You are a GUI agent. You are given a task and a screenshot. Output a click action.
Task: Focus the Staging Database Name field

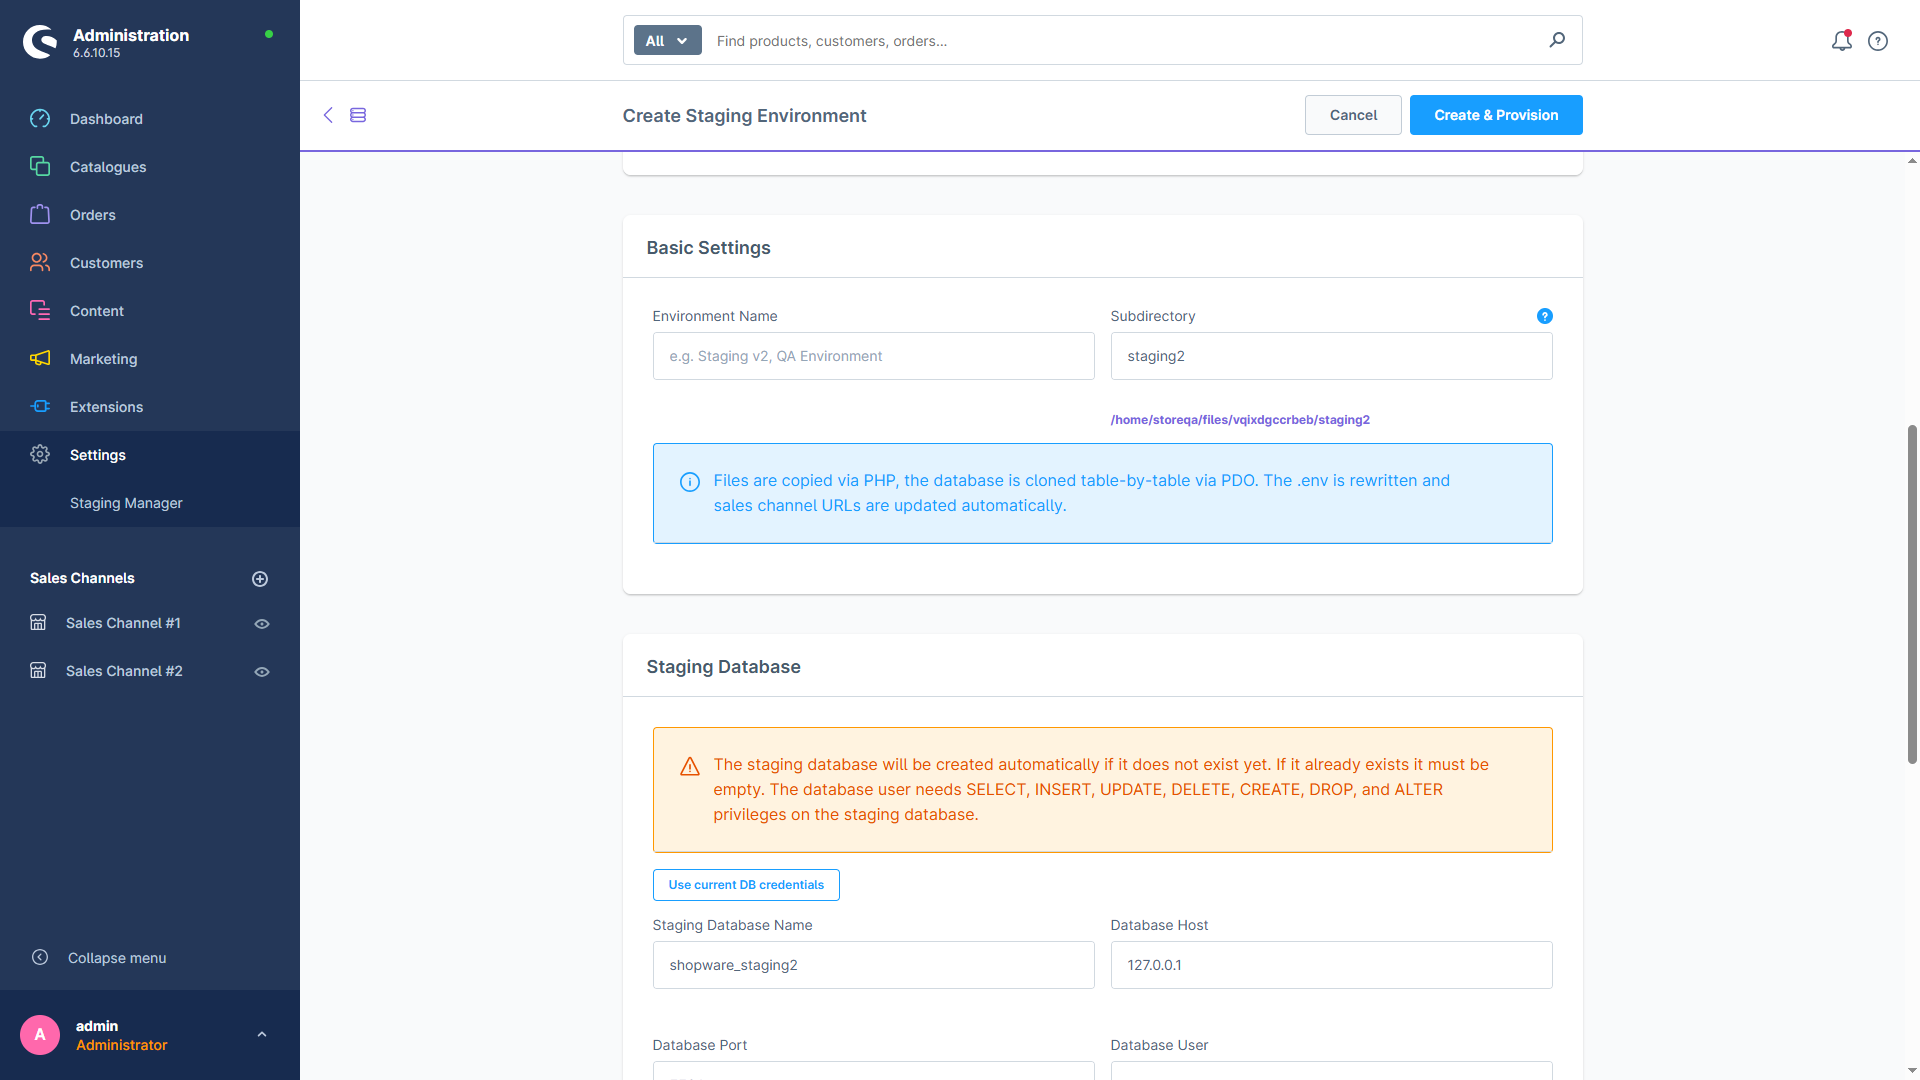(873, 965)
